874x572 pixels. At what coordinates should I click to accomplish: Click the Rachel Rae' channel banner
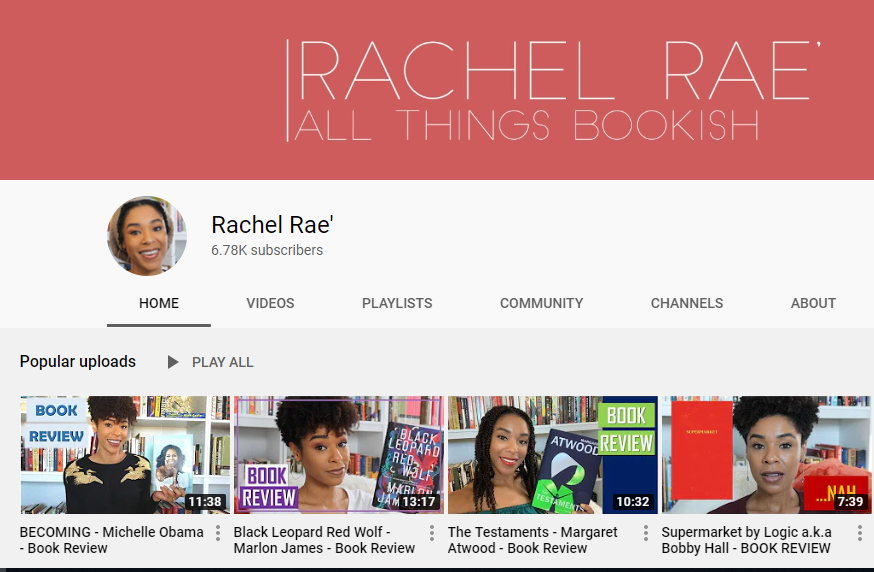click(x=437, y=90)
